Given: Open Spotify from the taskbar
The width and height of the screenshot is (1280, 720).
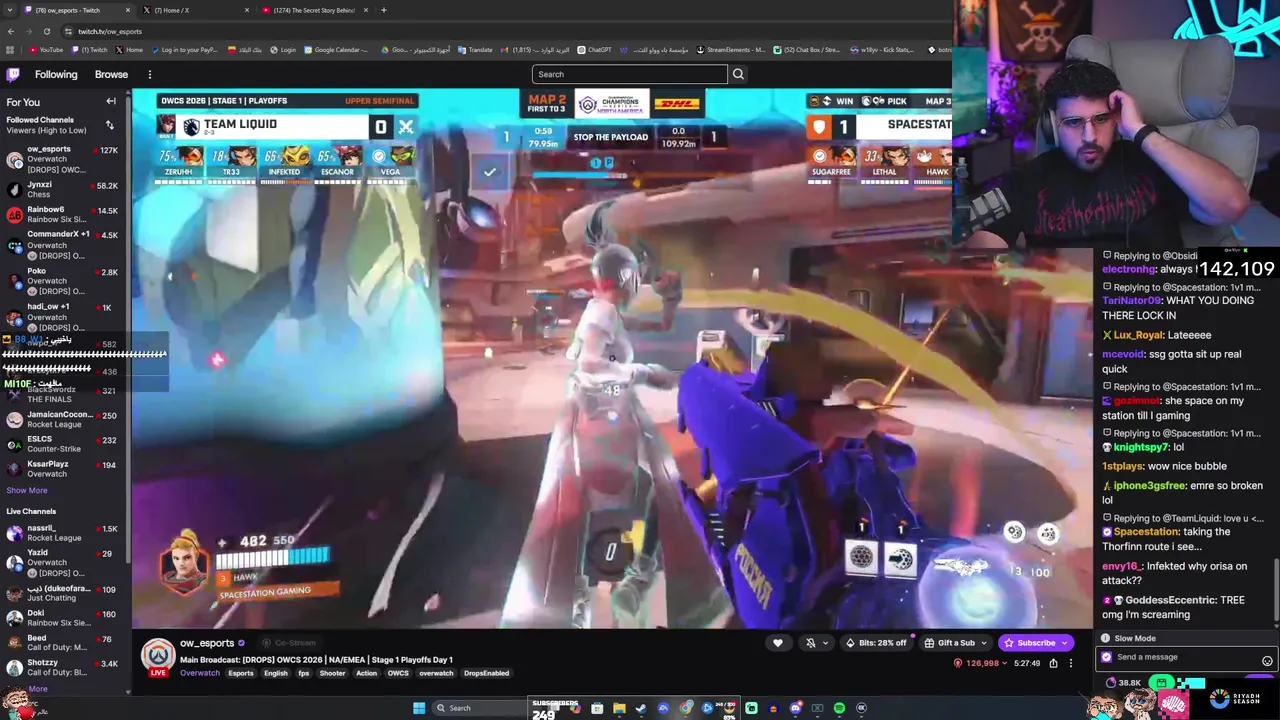Looking at the screenshot, I should (x=839, y=708).
